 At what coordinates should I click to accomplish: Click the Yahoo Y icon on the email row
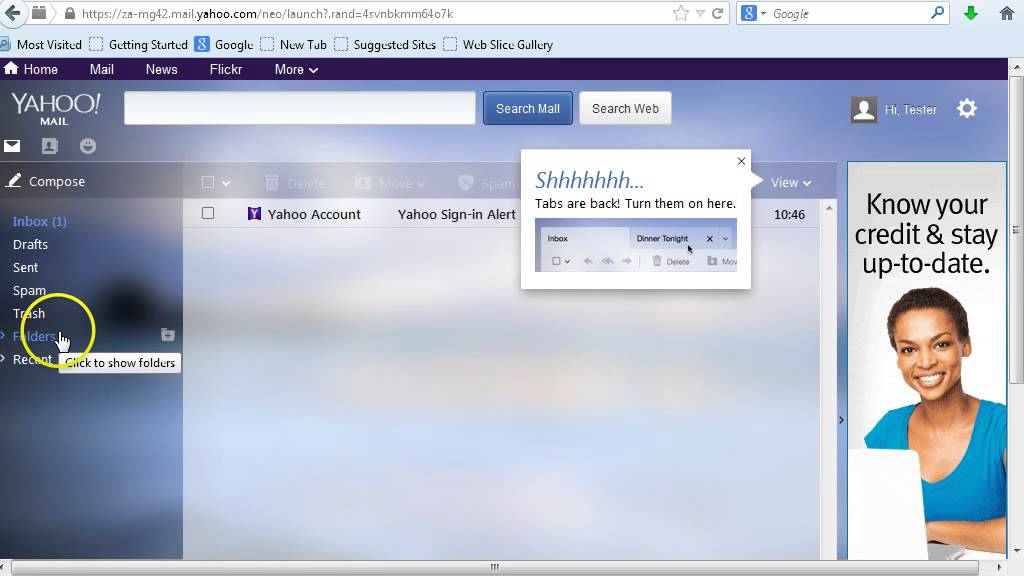click(254, 214)
